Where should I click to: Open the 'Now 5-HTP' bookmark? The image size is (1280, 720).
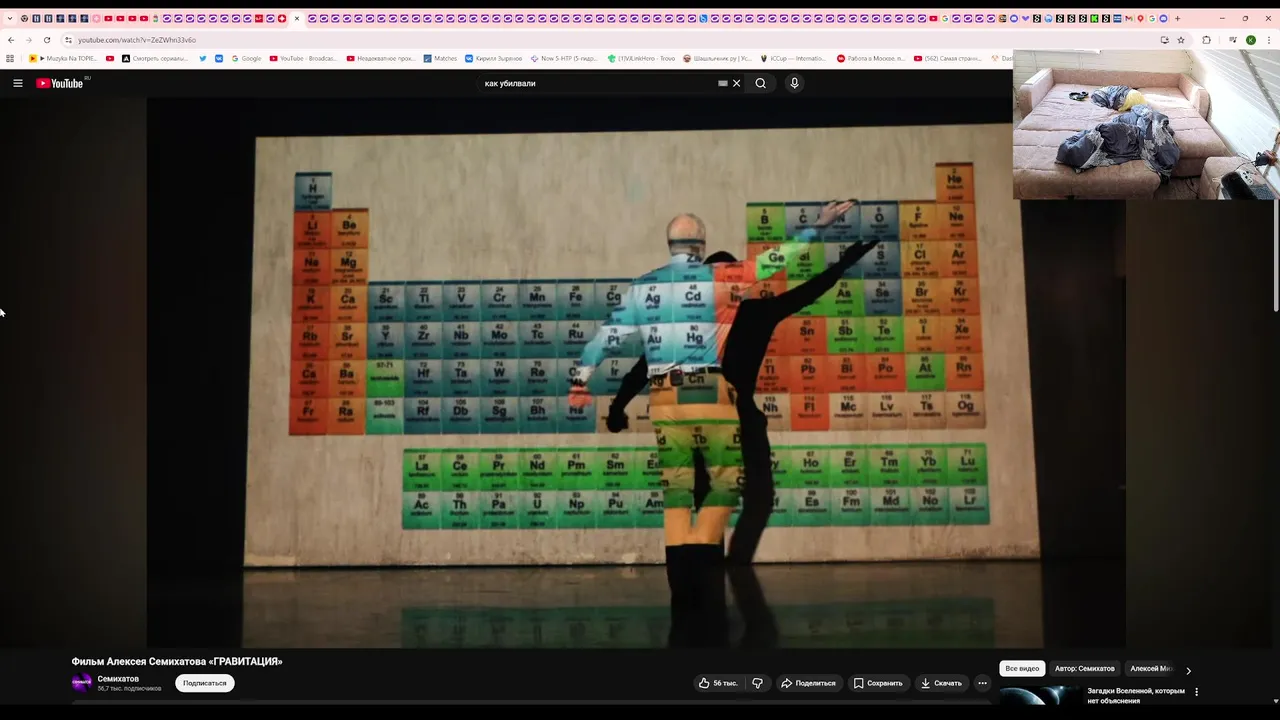[566, 58]
